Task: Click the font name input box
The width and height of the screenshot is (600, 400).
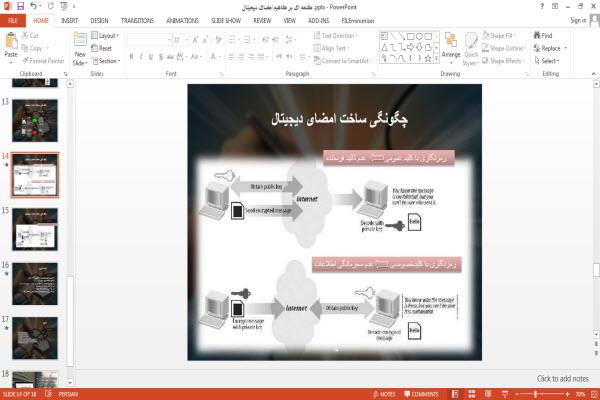Action: tap(147, 40)
